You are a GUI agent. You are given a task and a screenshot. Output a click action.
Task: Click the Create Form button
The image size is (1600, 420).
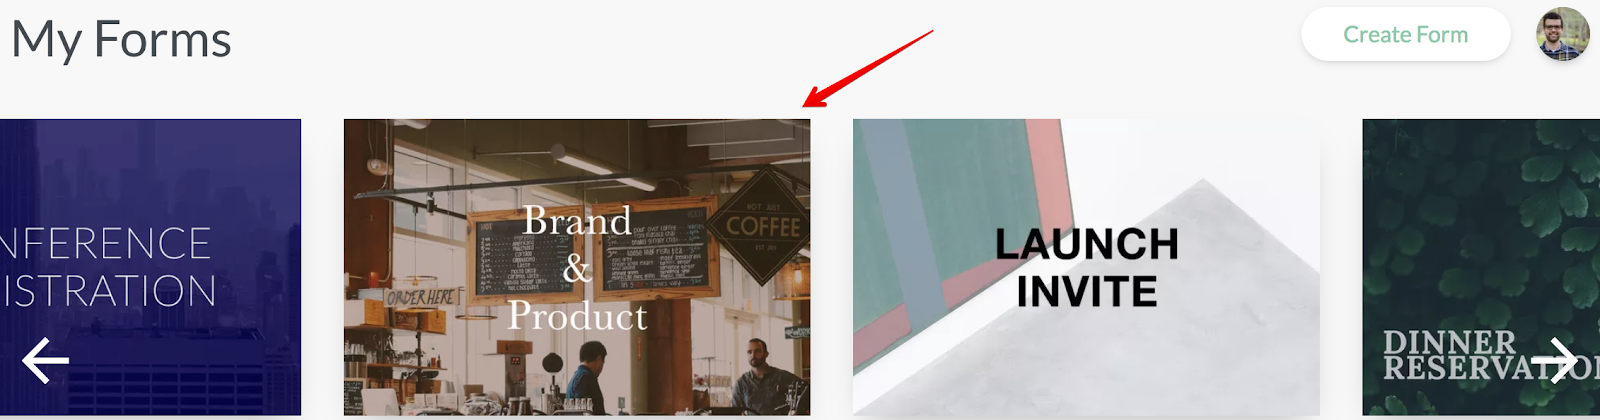[1405, 35]
